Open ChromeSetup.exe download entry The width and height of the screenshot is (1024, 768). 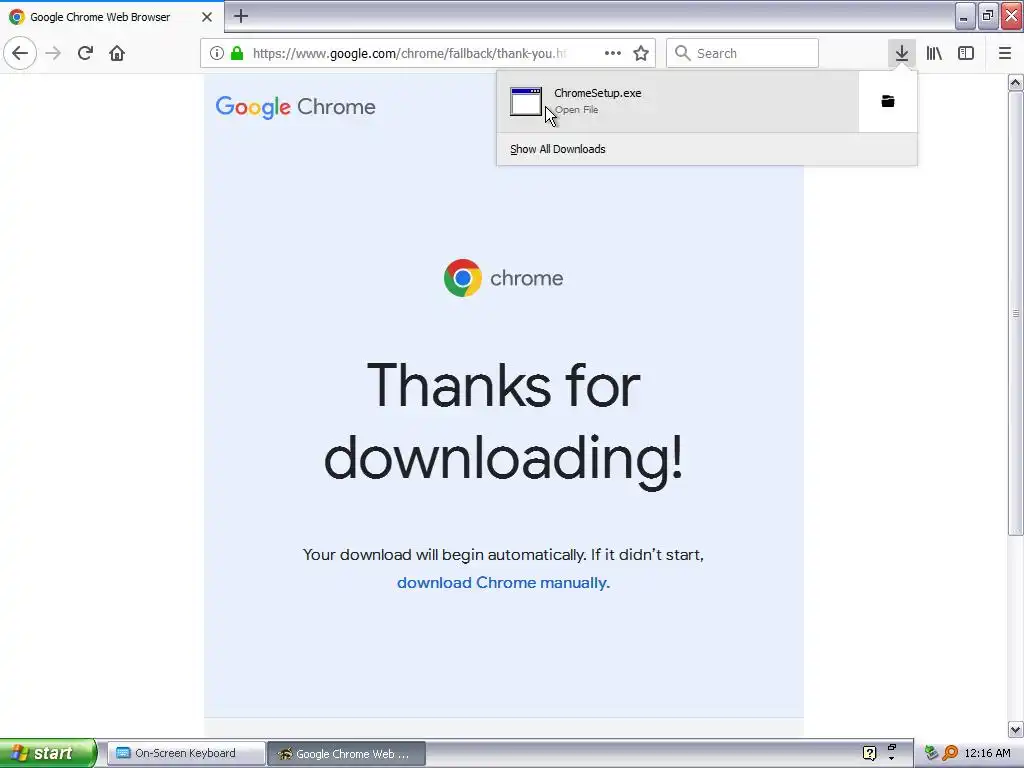click(678, 101)
